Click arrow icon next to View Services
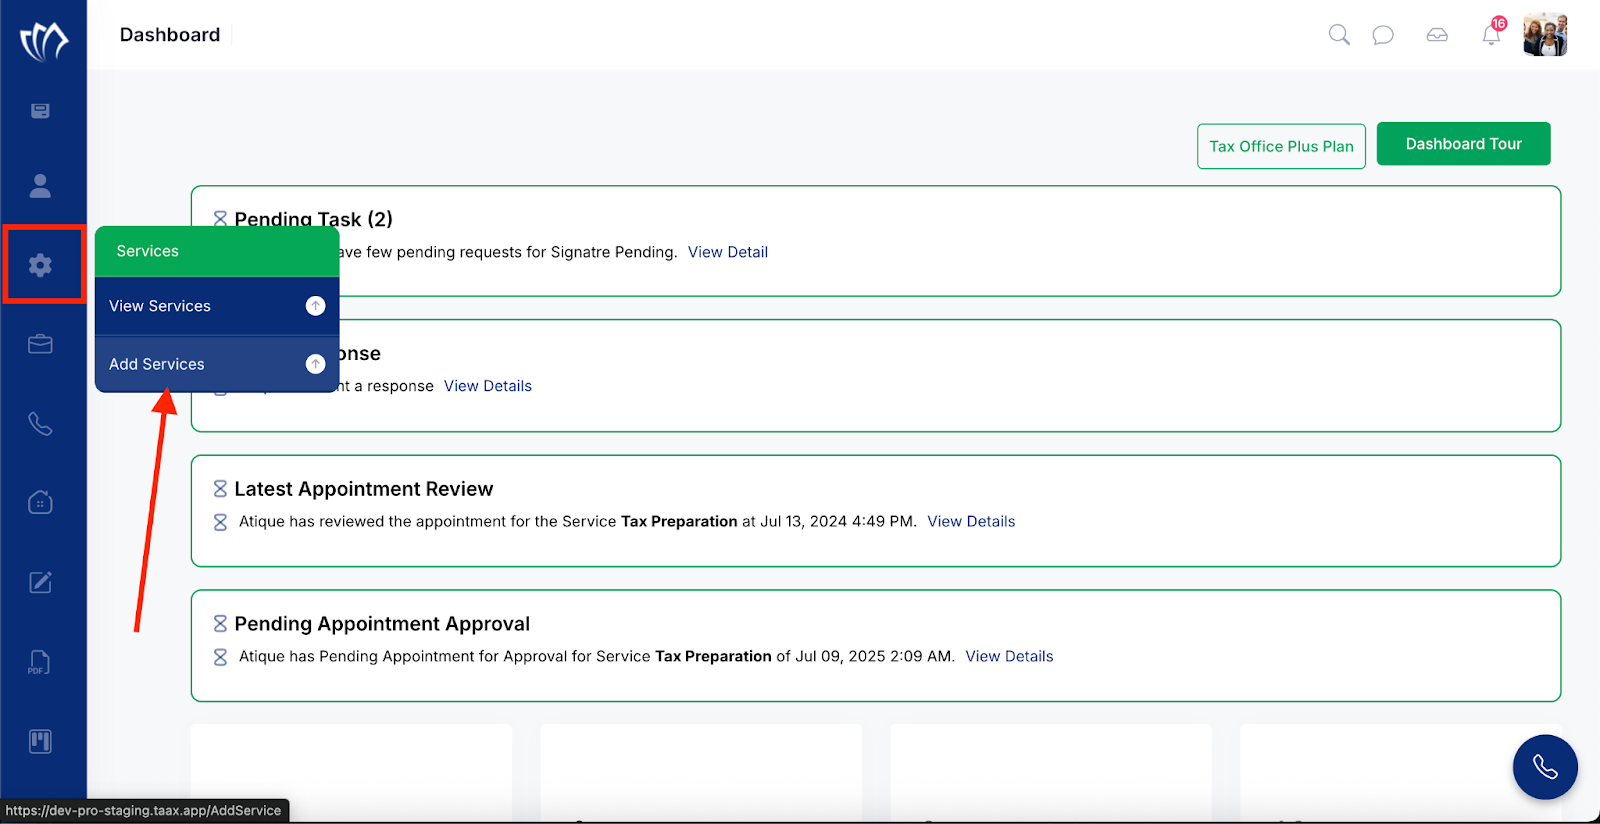The width and height of the screenshot is (1600, 824). [315, 306]
